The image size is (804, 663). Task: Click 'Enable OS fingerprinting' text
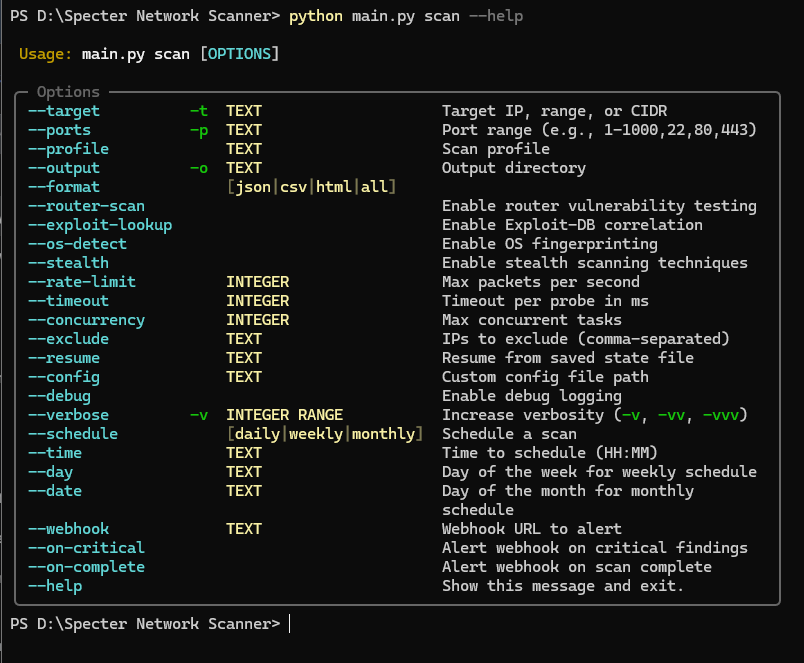tap(550, 244)
